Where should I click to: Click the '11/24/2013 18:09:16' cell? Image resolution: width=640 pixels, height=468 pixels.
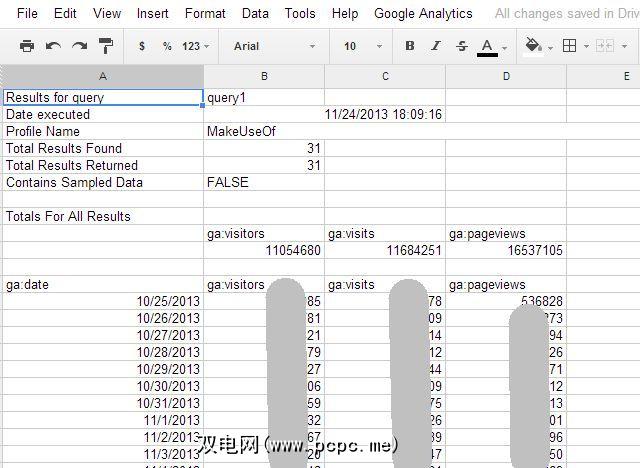(385, 114)
